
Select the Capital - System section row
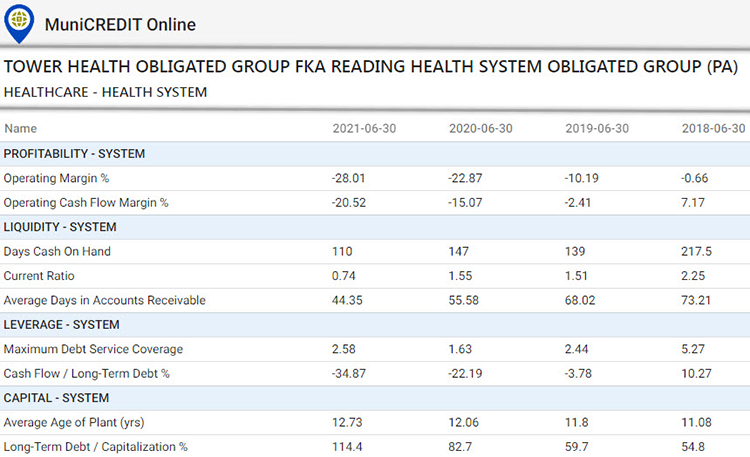pos(375,398)
